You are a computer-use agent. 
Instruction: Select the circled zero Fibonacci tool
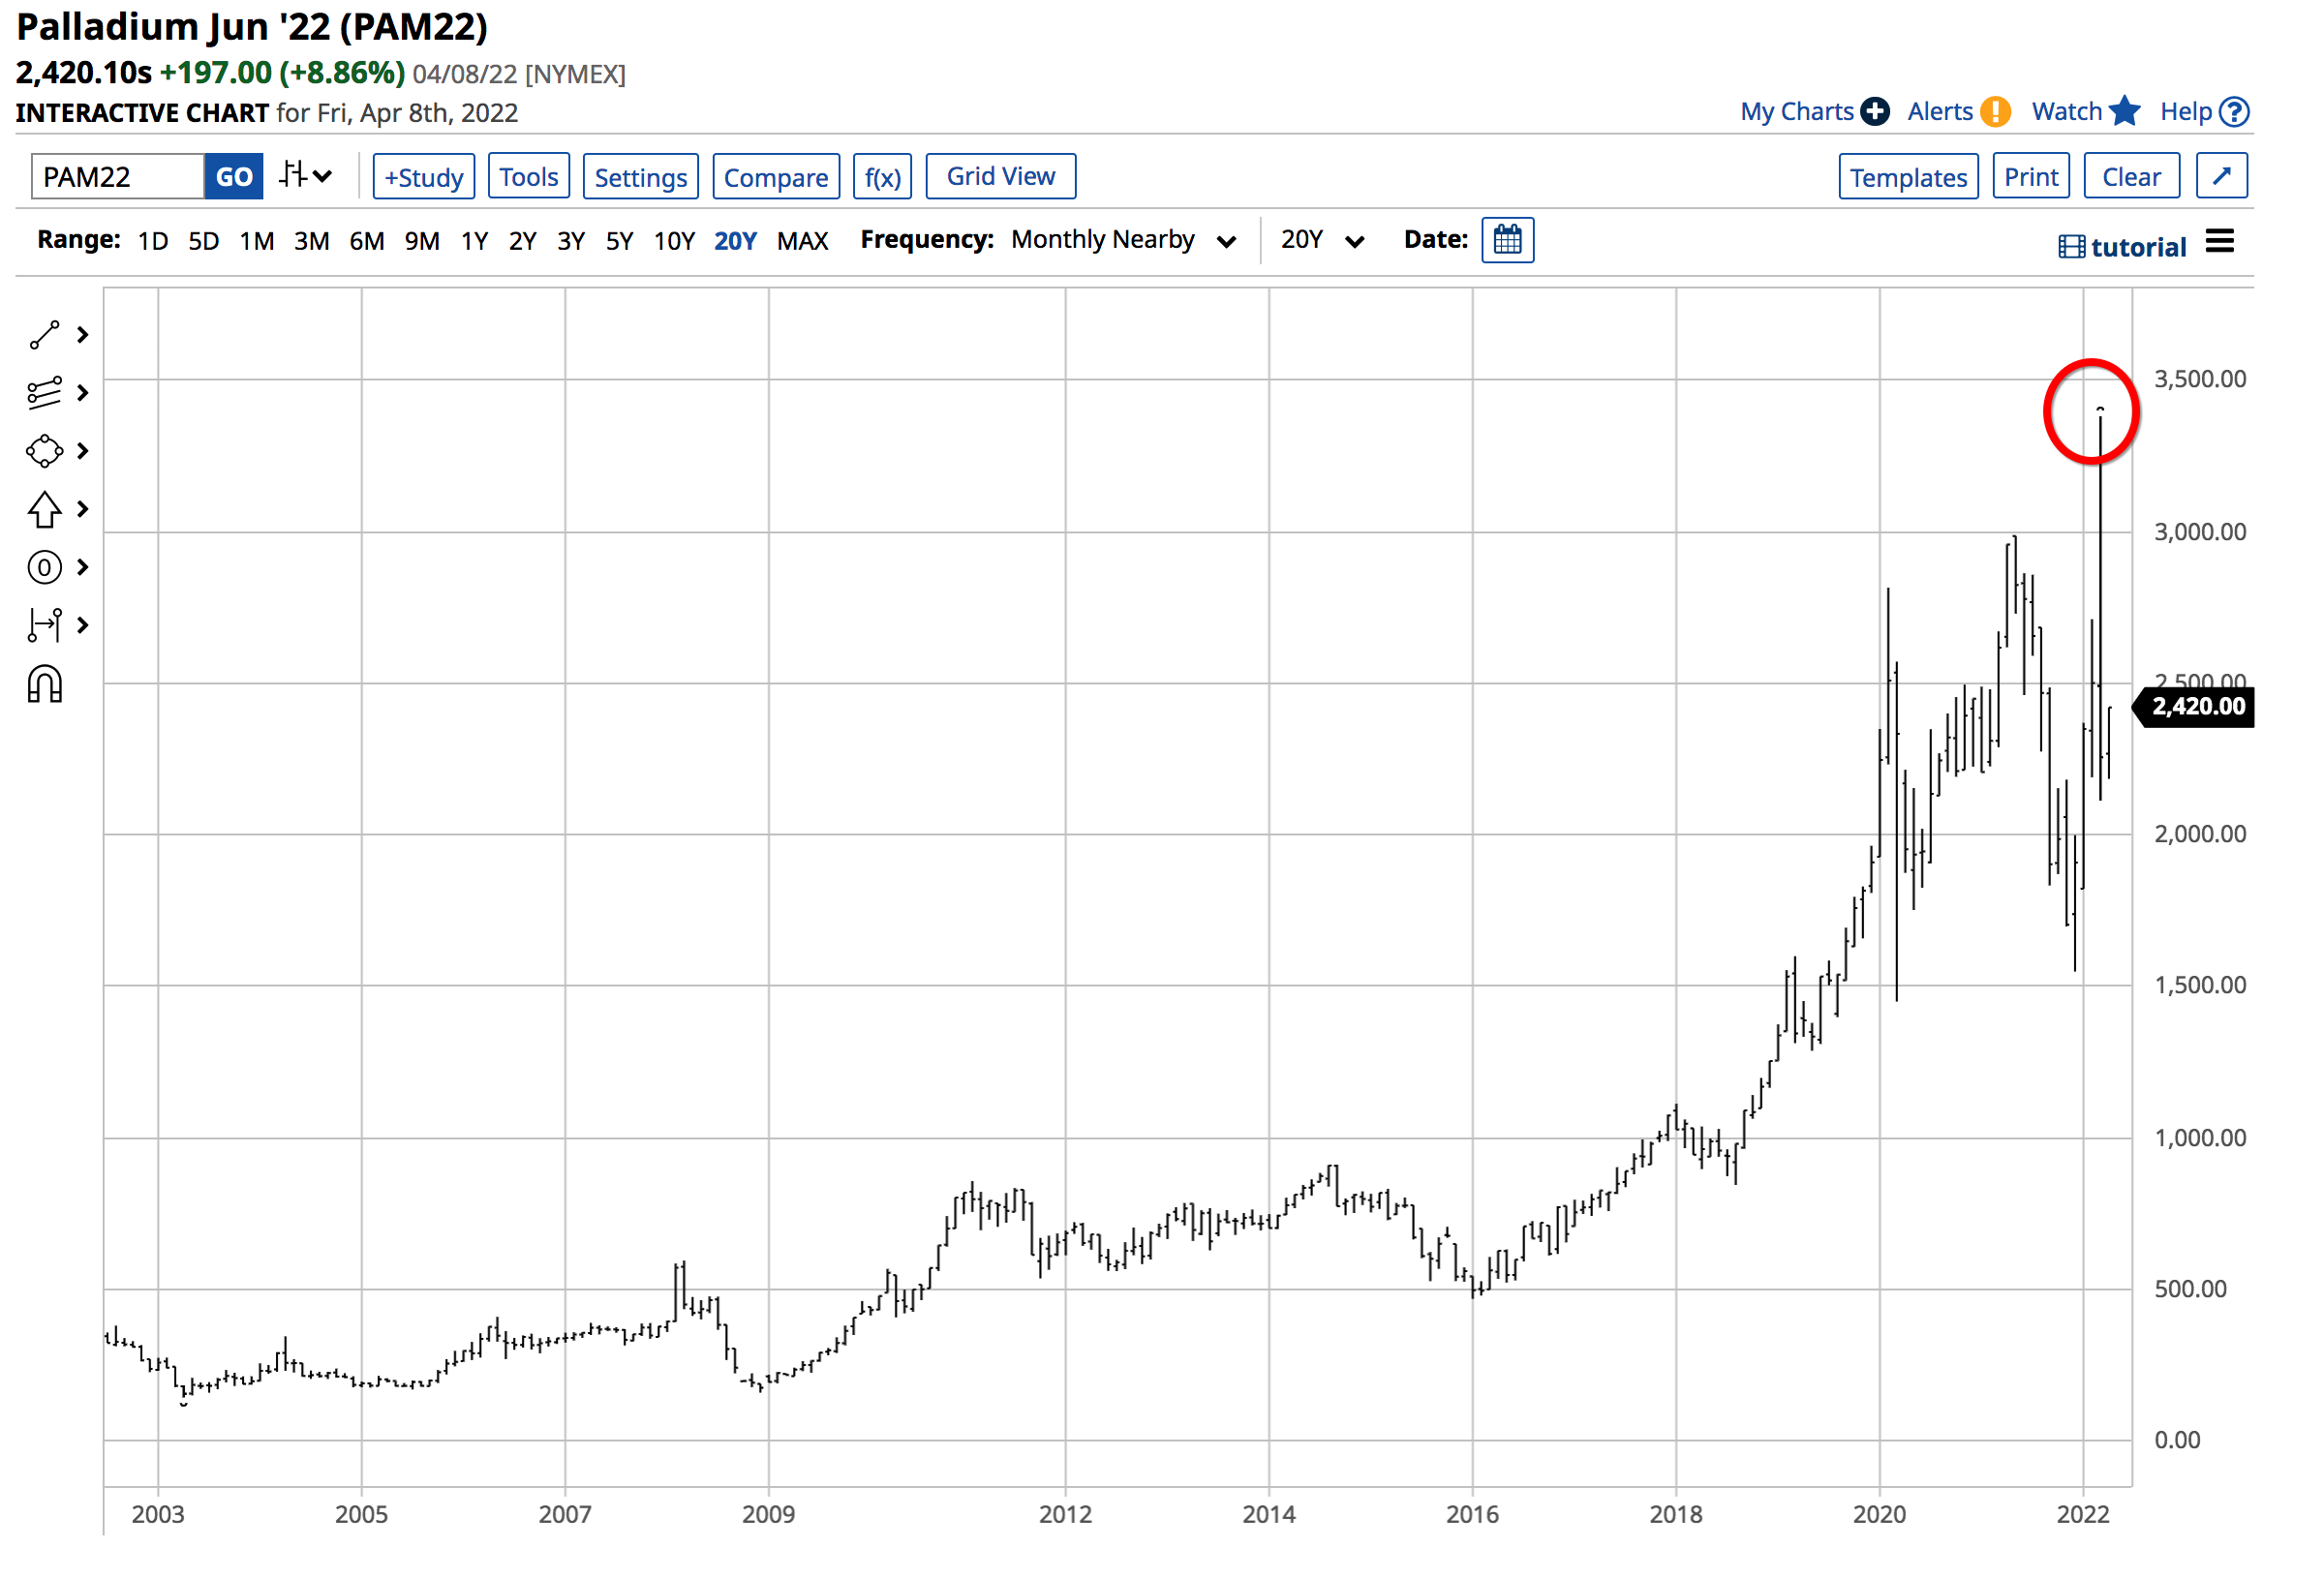click(x=44, y=568)
